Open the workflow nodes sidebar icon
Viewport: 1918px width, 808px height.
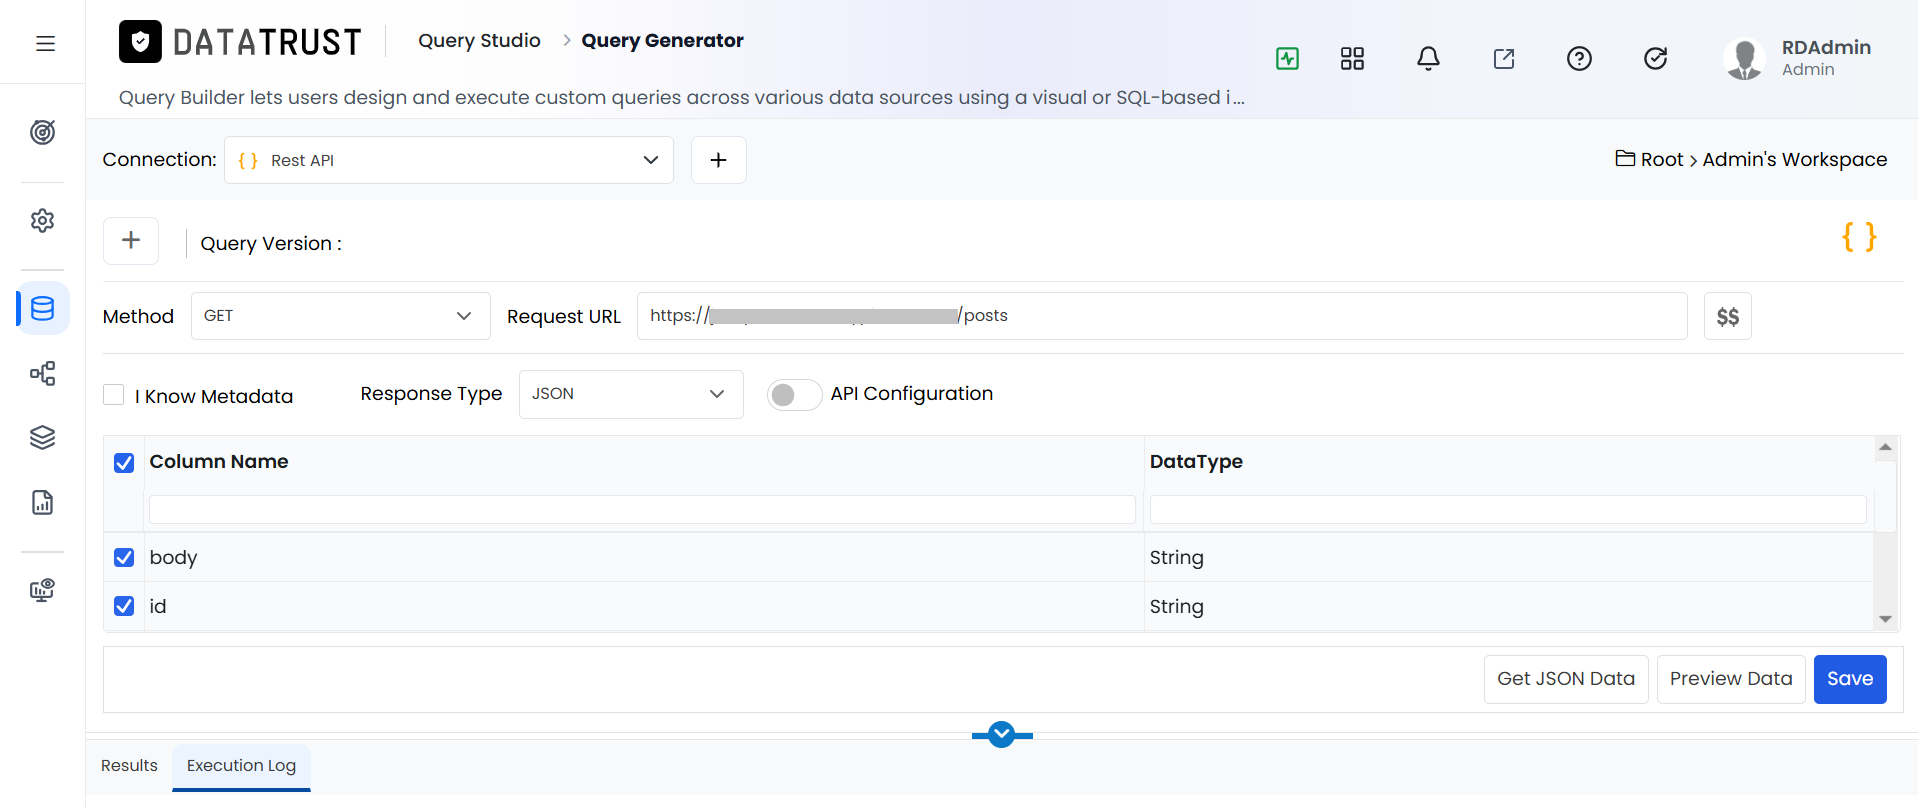[x=42, y=373]
